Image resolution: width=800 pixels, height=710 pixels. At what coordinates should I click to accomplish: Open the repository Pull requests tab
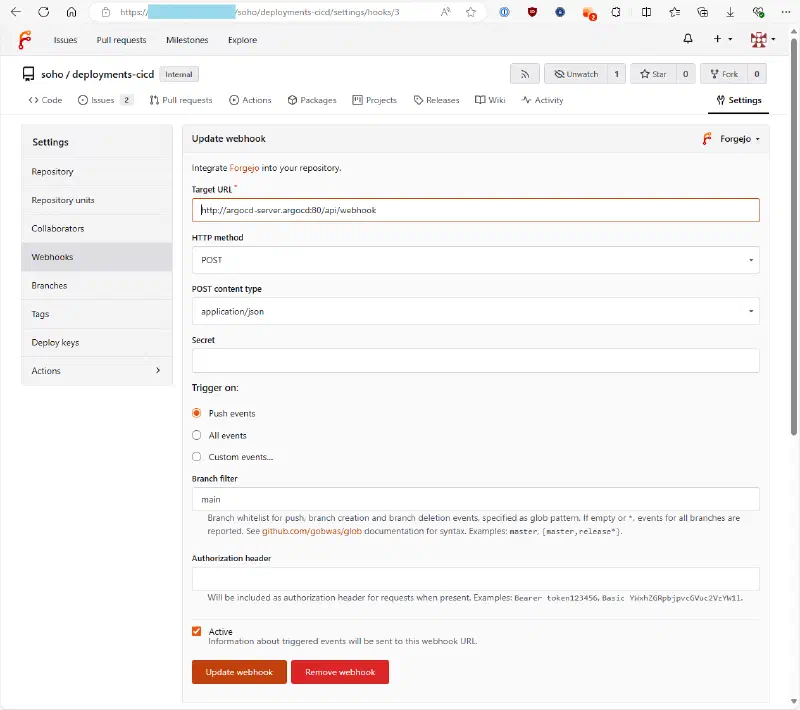181,100
